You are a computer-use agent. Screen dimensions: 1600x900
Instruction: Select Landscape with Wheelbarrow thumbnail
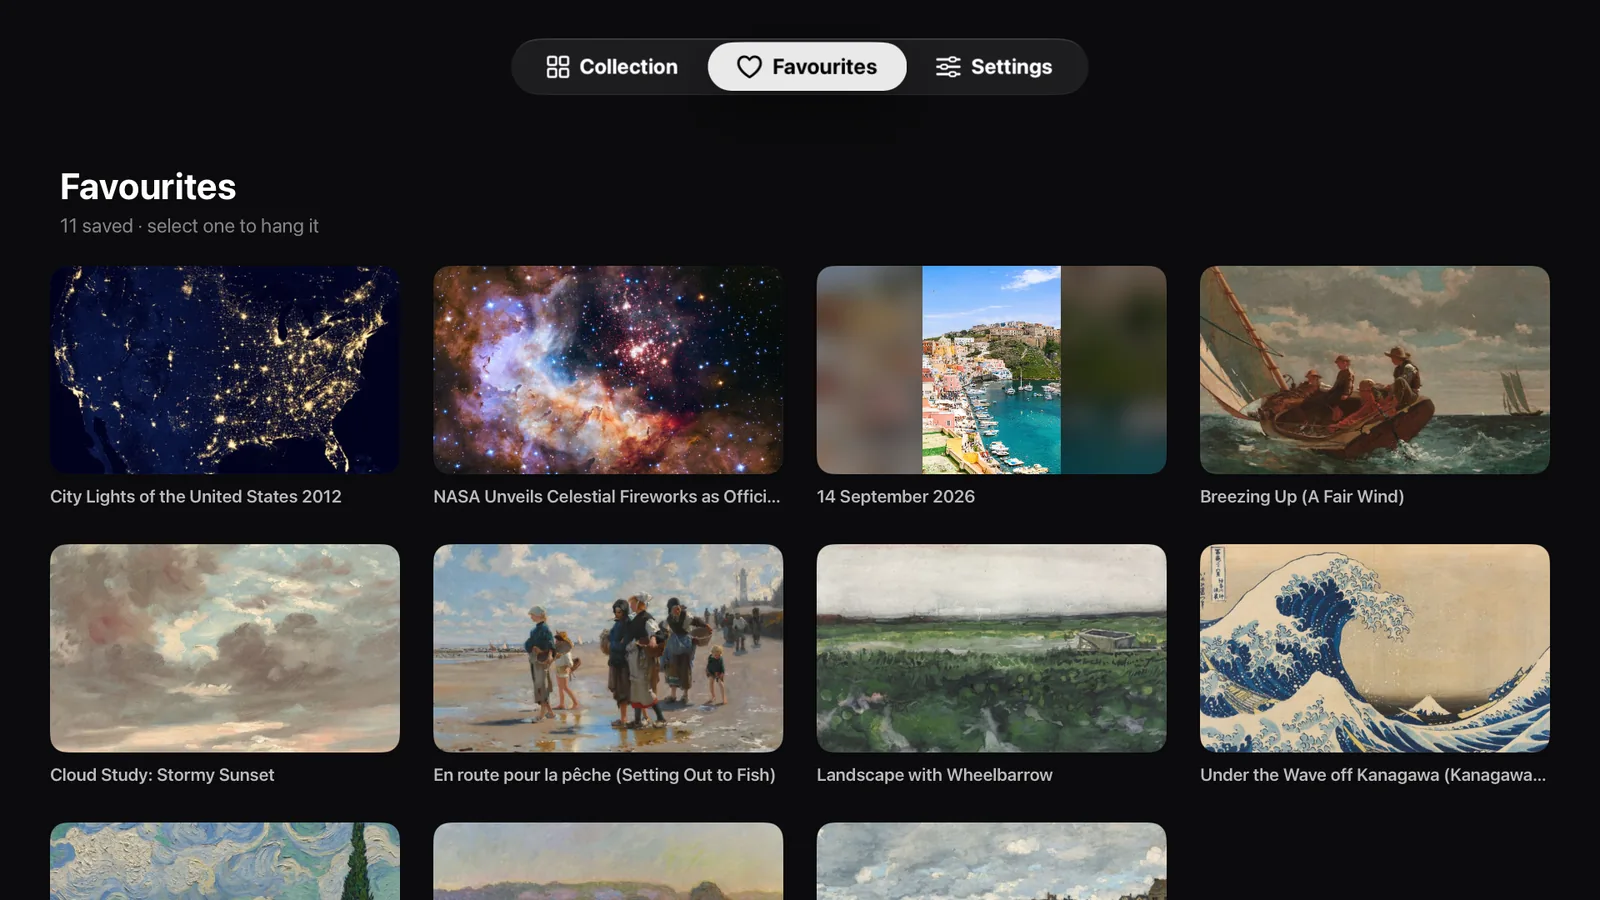[x=991, y=648]
